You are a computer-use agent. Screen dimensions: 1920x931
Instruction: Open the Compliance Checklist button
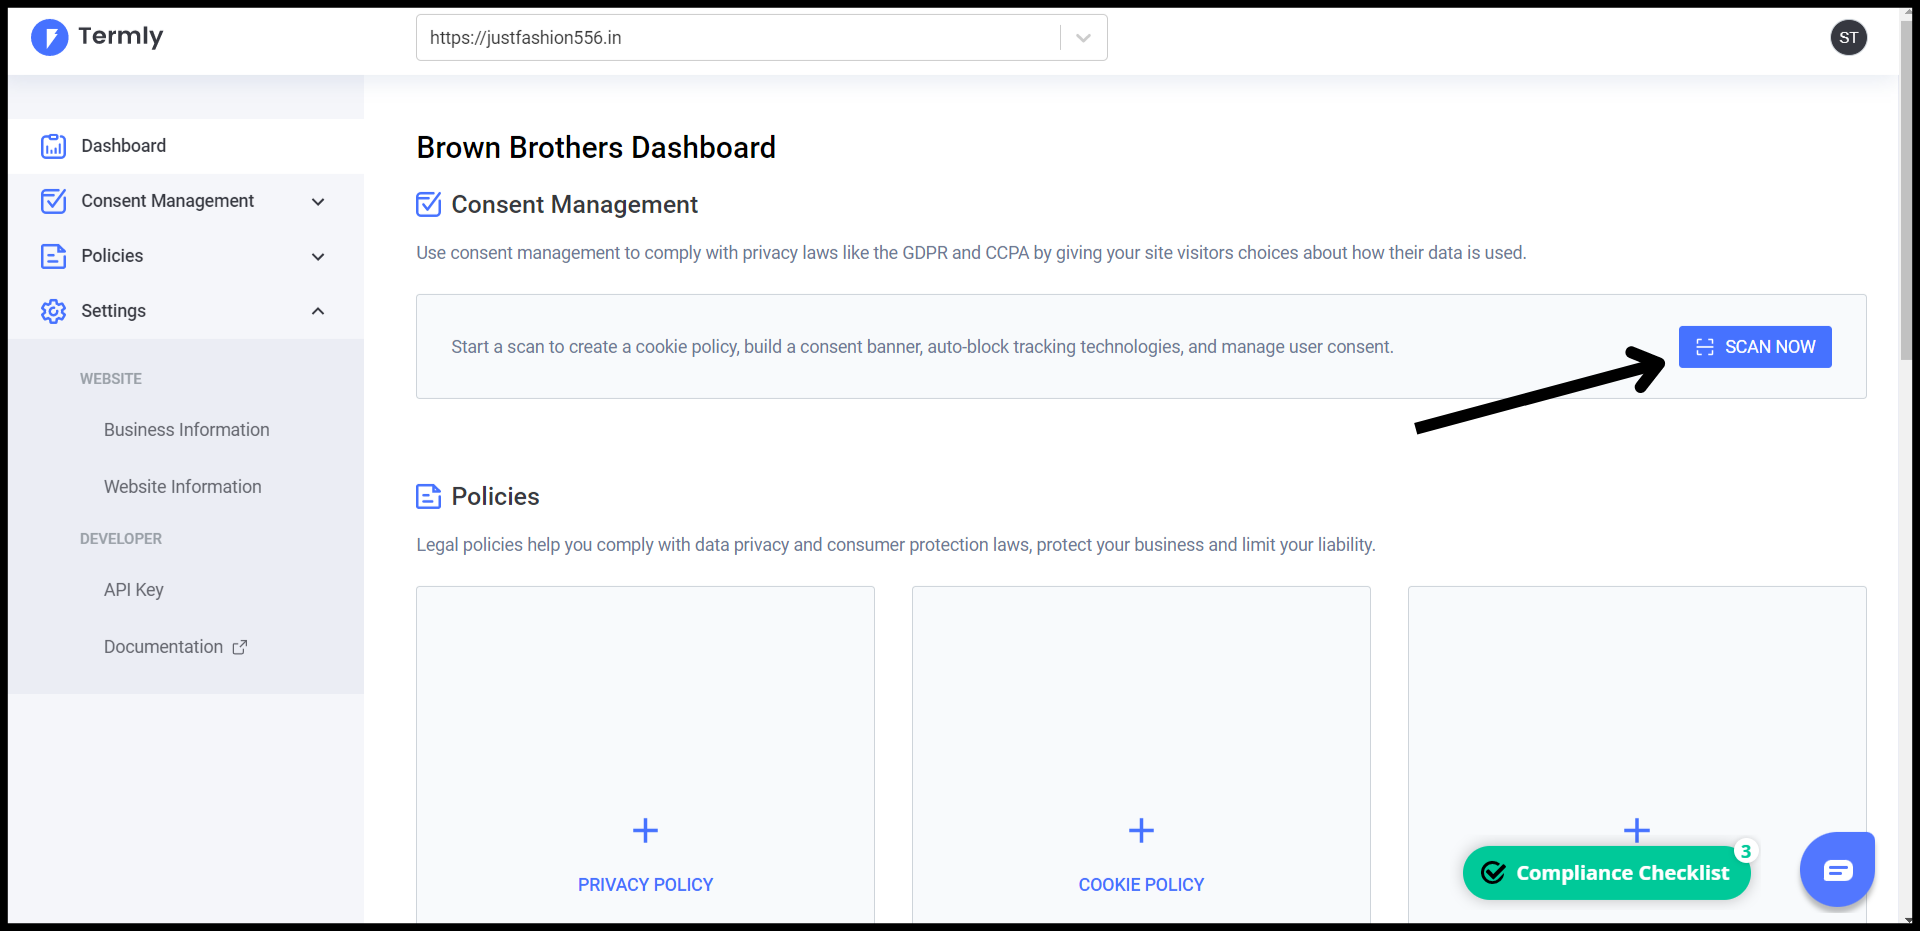[1606, 873]
